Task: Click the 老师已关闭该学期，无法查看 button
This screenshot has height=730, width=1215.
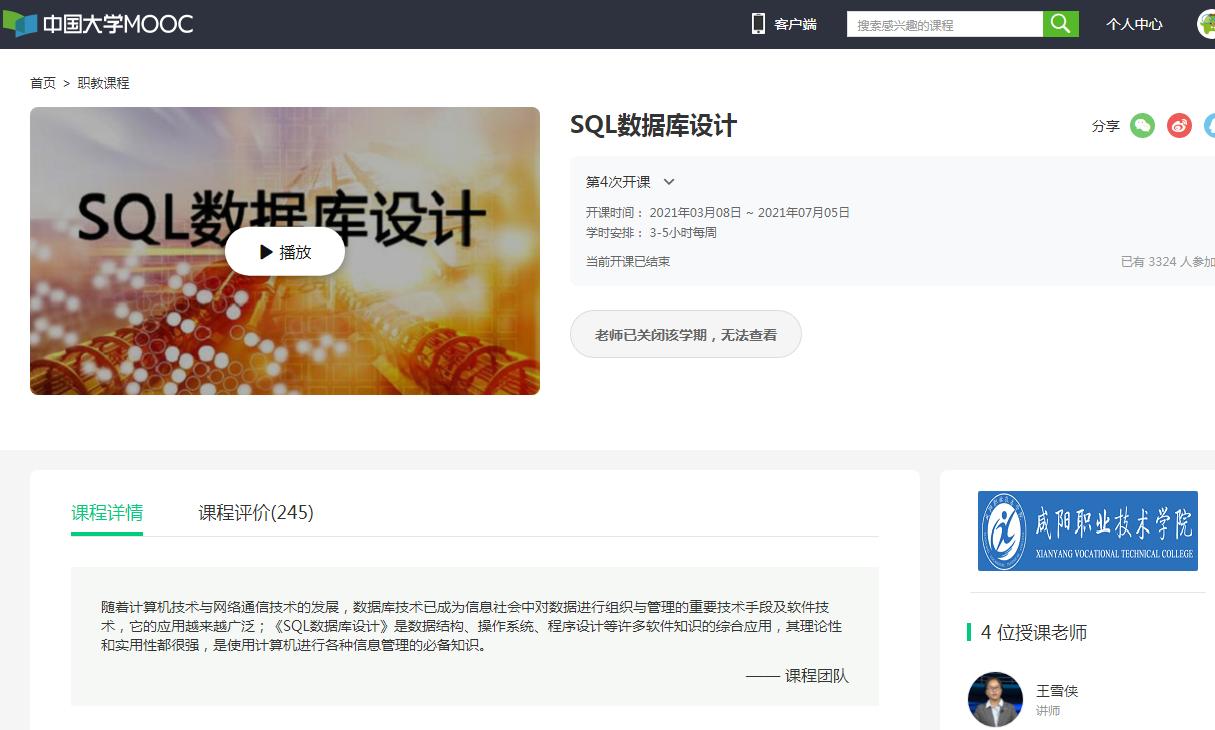Action: coord(685,335)
